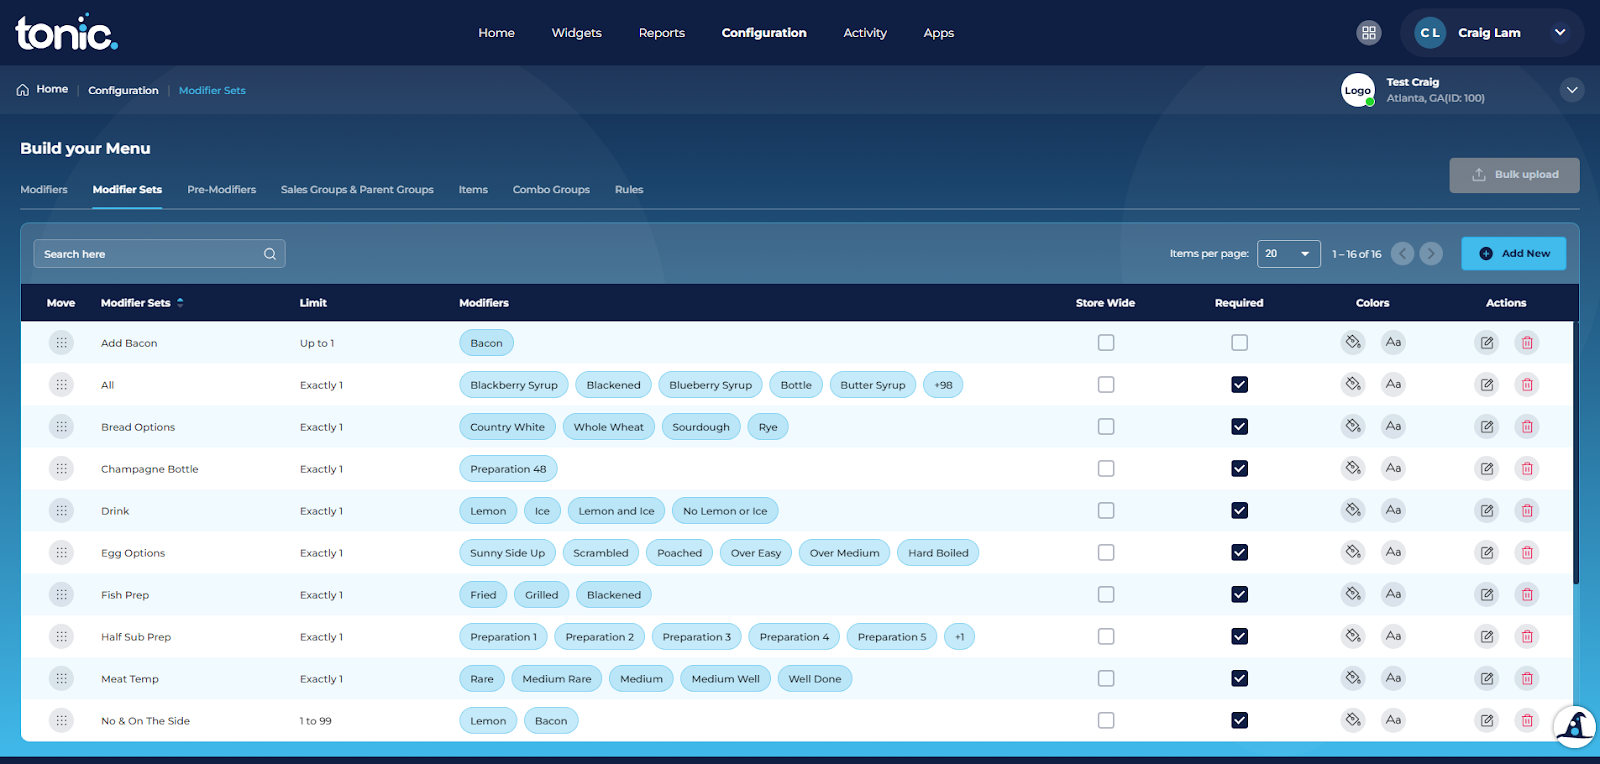Image resolution: width=1600 pixels, height=764 pixels.
Task: Click the Bulk upload button
Action: tap(1515, 175)
